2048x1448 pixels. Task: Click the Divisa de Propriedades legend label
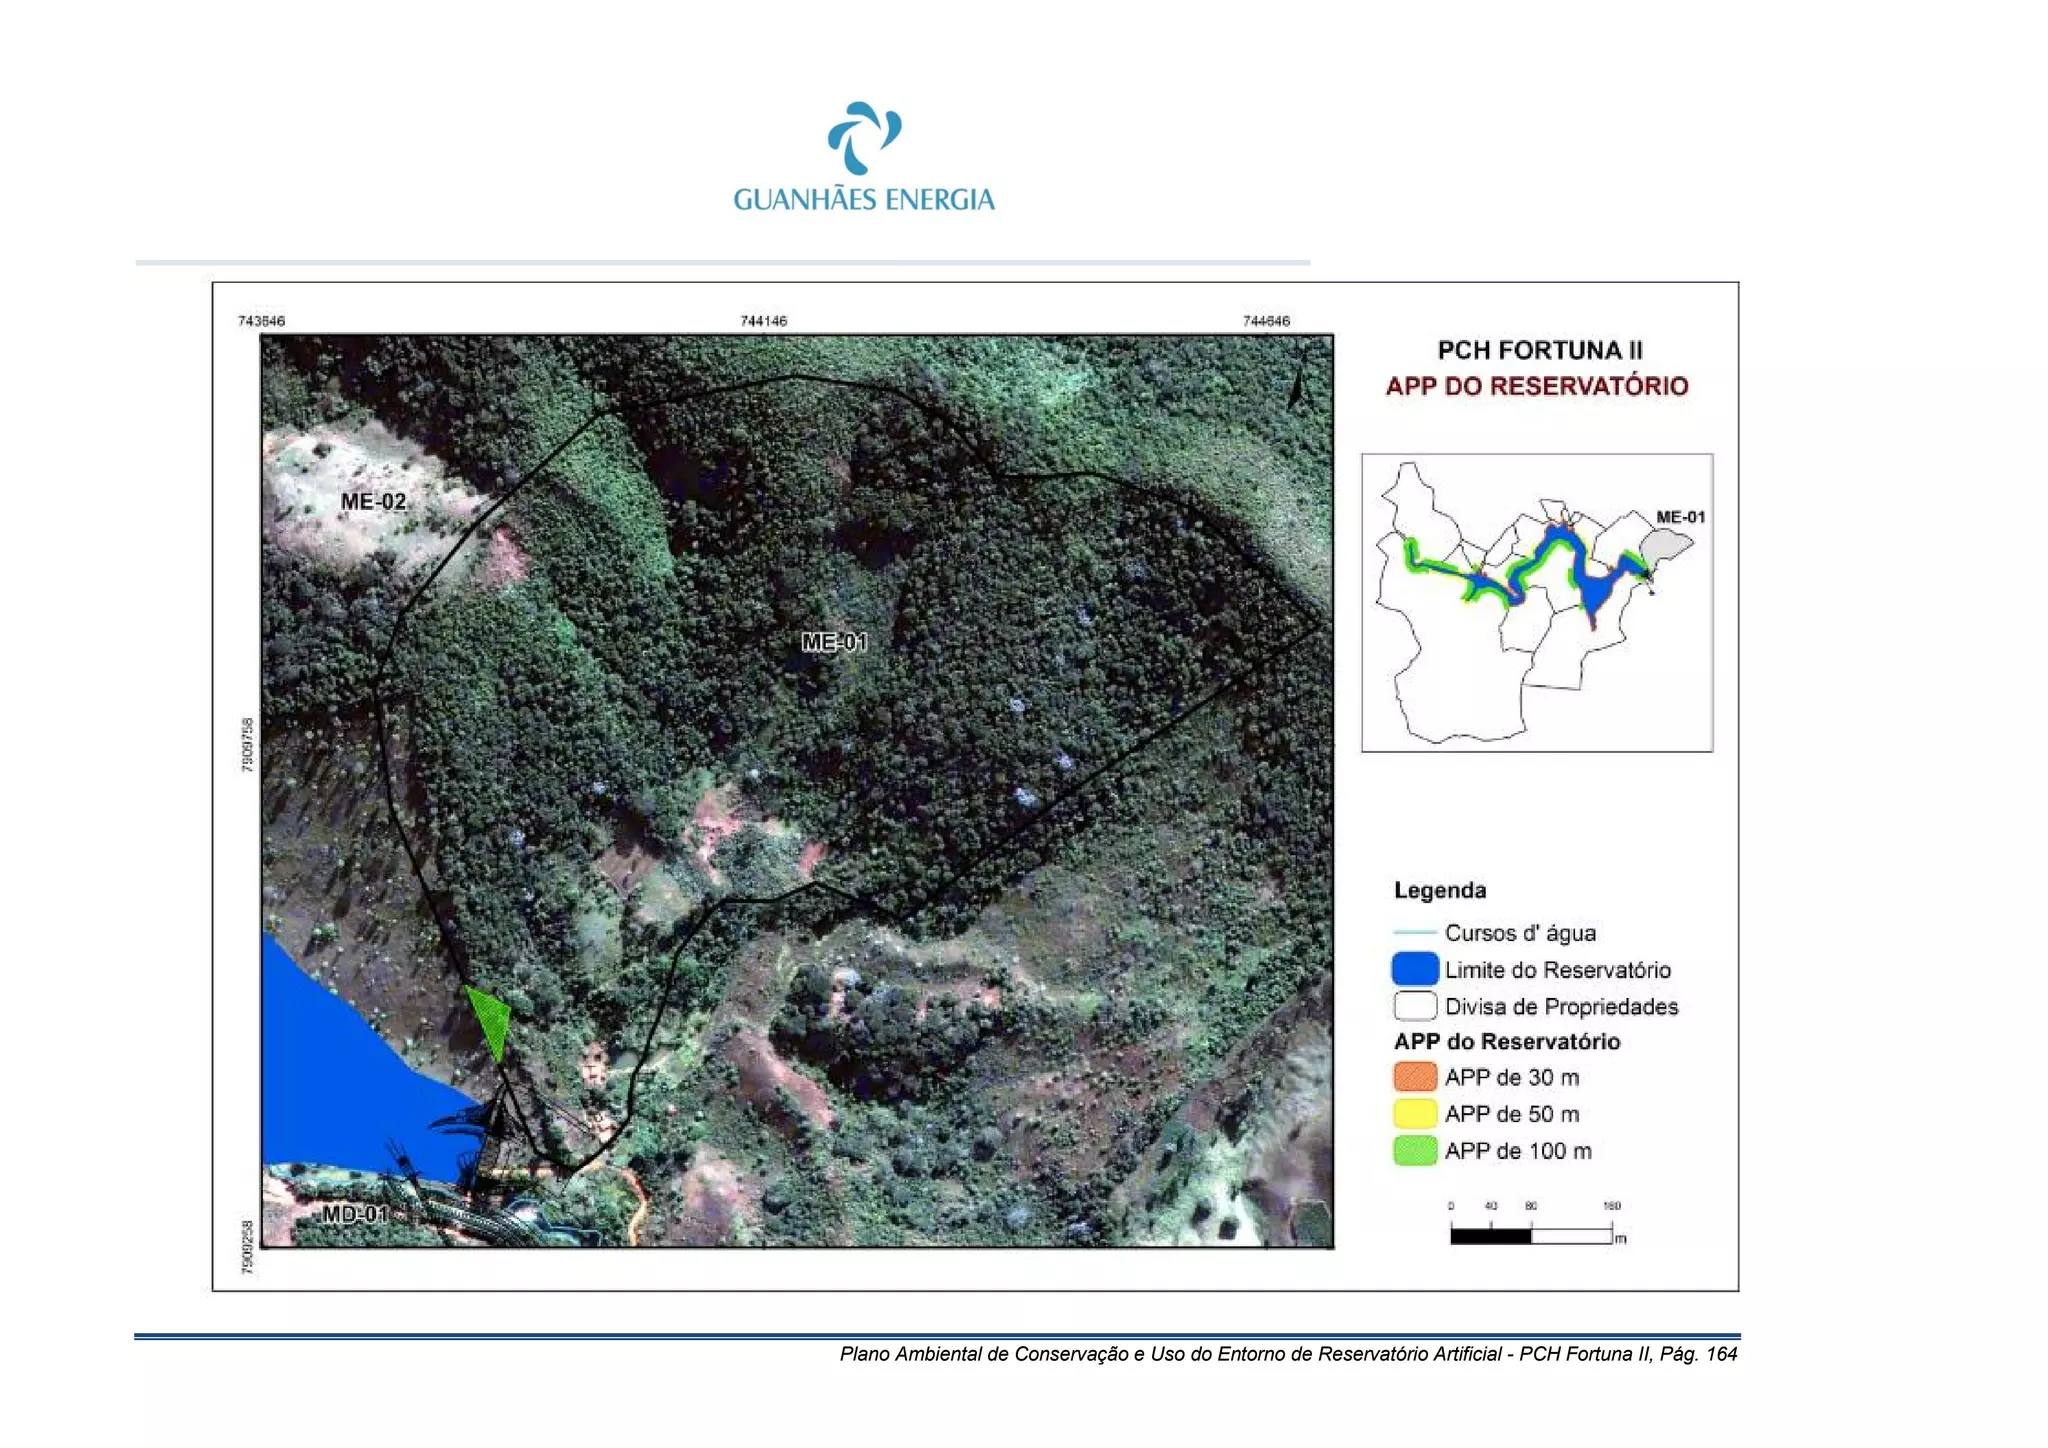1561,1007
